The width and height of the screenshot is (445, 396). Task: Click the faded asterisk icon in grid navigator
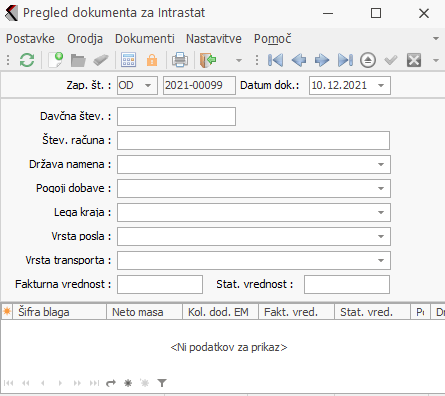(x=145, y=383)
